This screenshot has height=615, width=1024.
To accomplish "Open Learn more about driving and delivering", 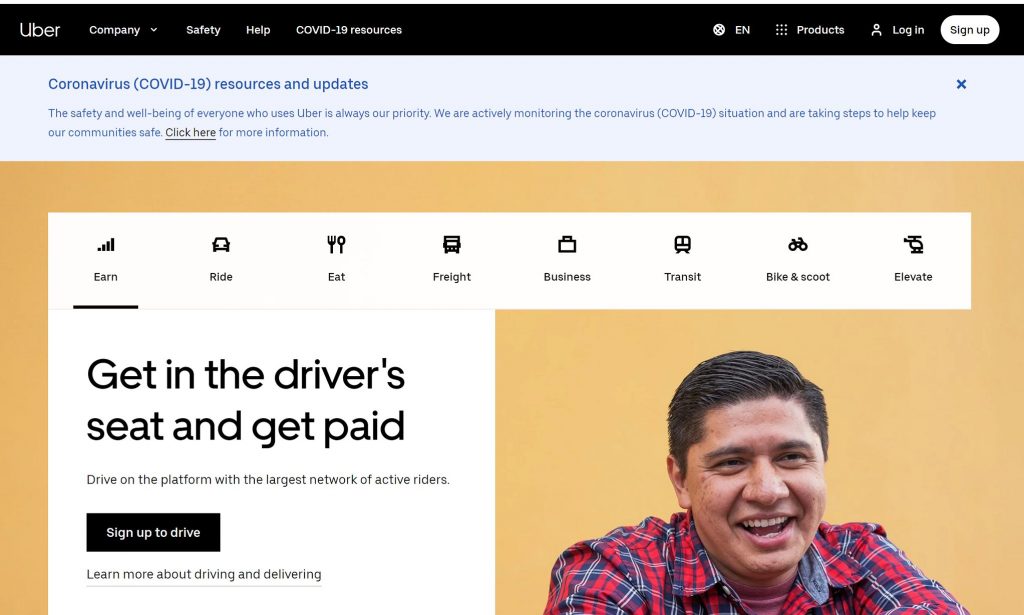I will (x=204, y=575).
